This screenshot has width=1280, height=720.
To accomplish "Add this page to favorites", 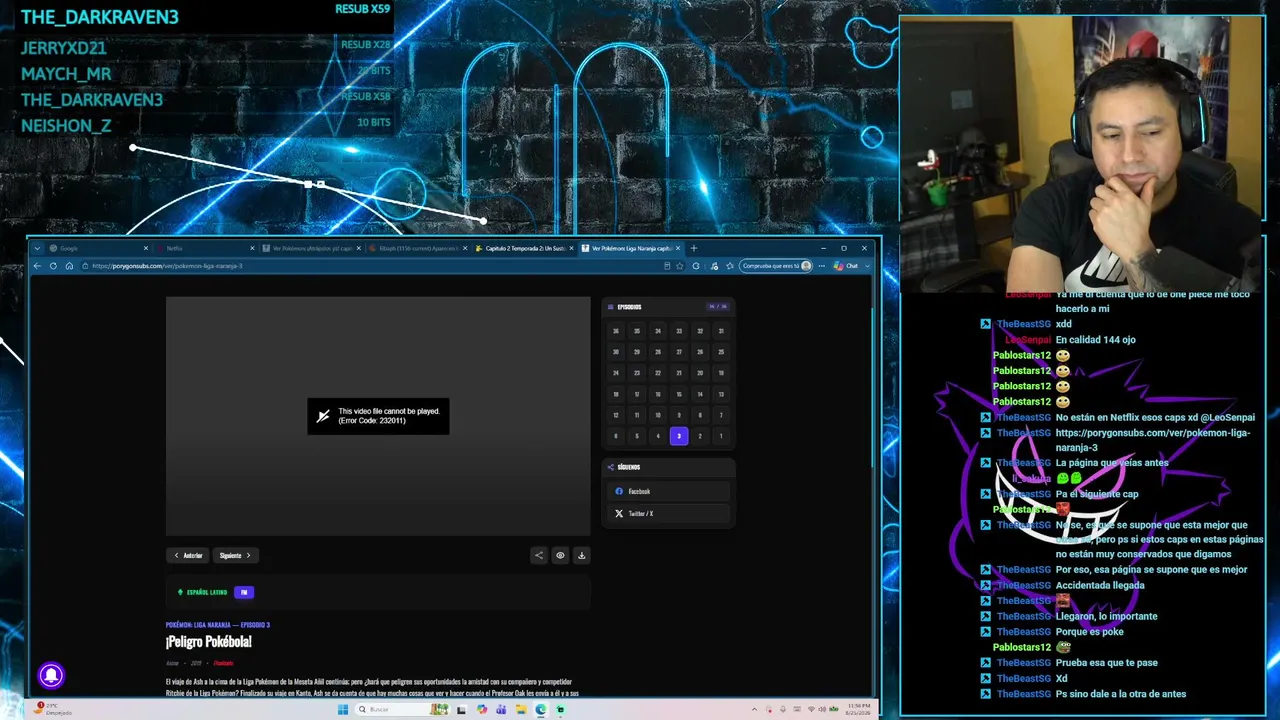I will (680, 266).
